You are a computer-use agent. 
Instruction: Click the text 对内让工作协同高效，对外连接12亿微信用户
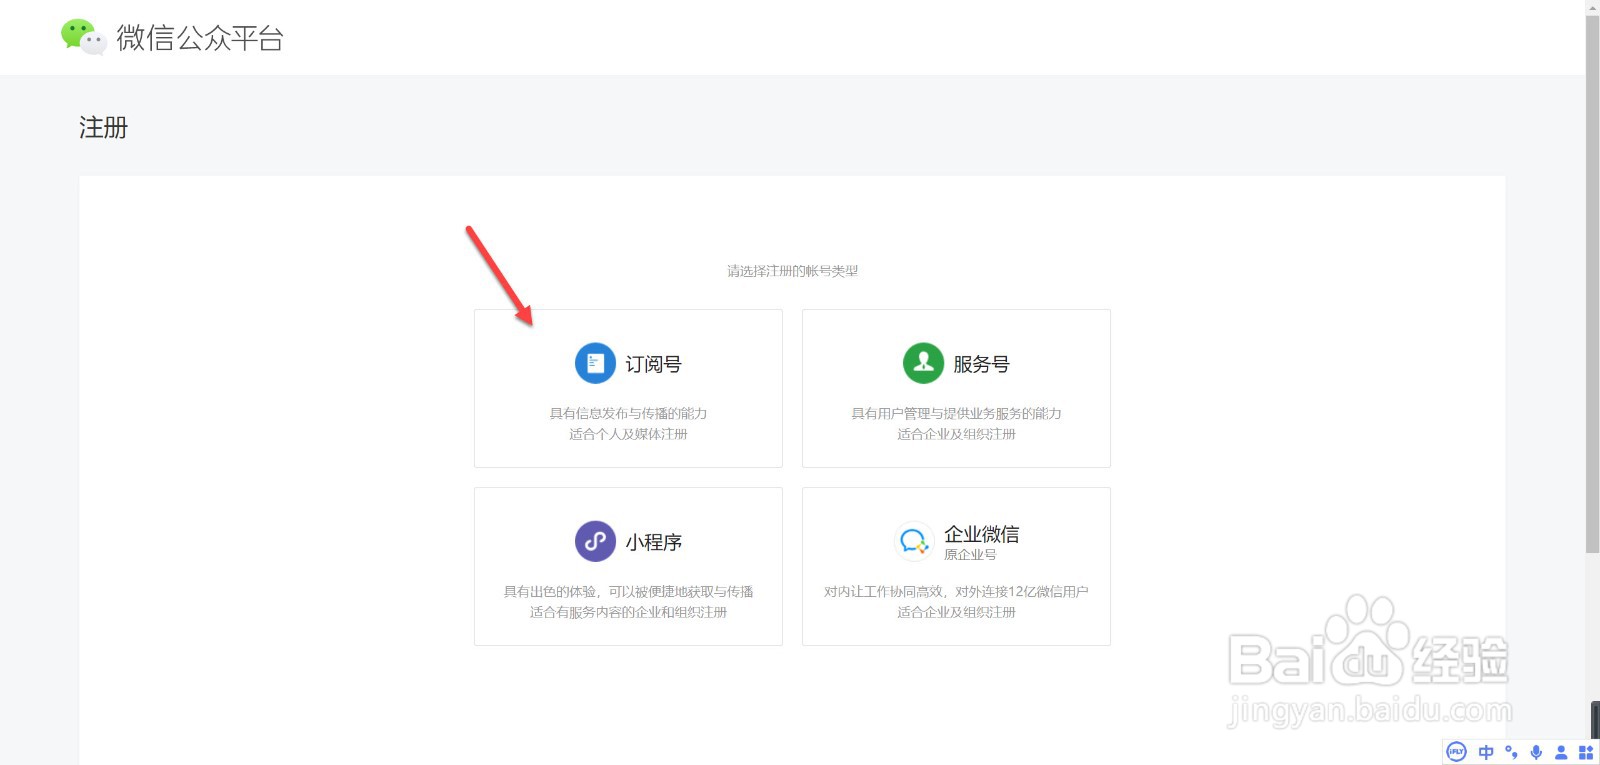(956, 591)
